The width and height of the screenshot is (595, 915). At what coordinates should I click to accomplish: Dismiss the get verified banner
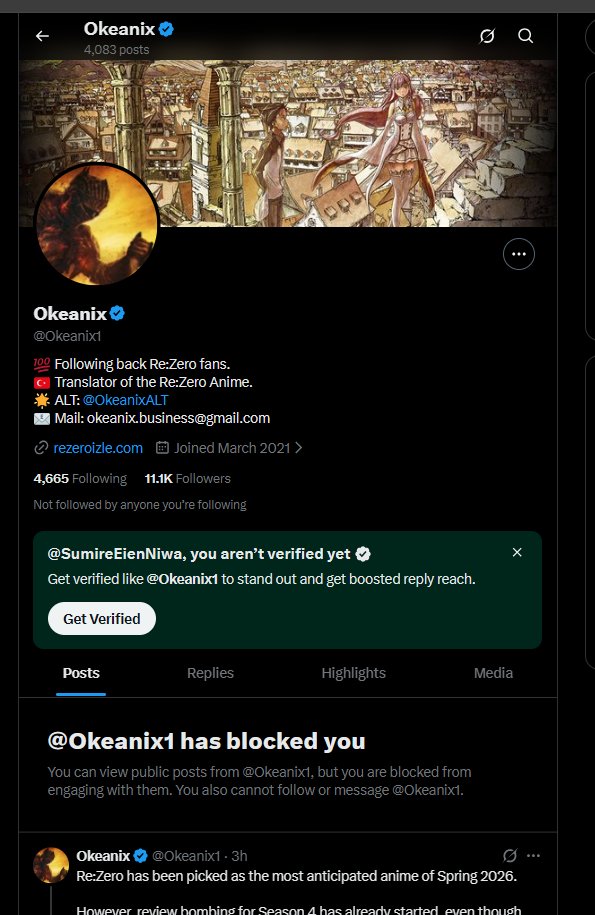click(517, 552)
